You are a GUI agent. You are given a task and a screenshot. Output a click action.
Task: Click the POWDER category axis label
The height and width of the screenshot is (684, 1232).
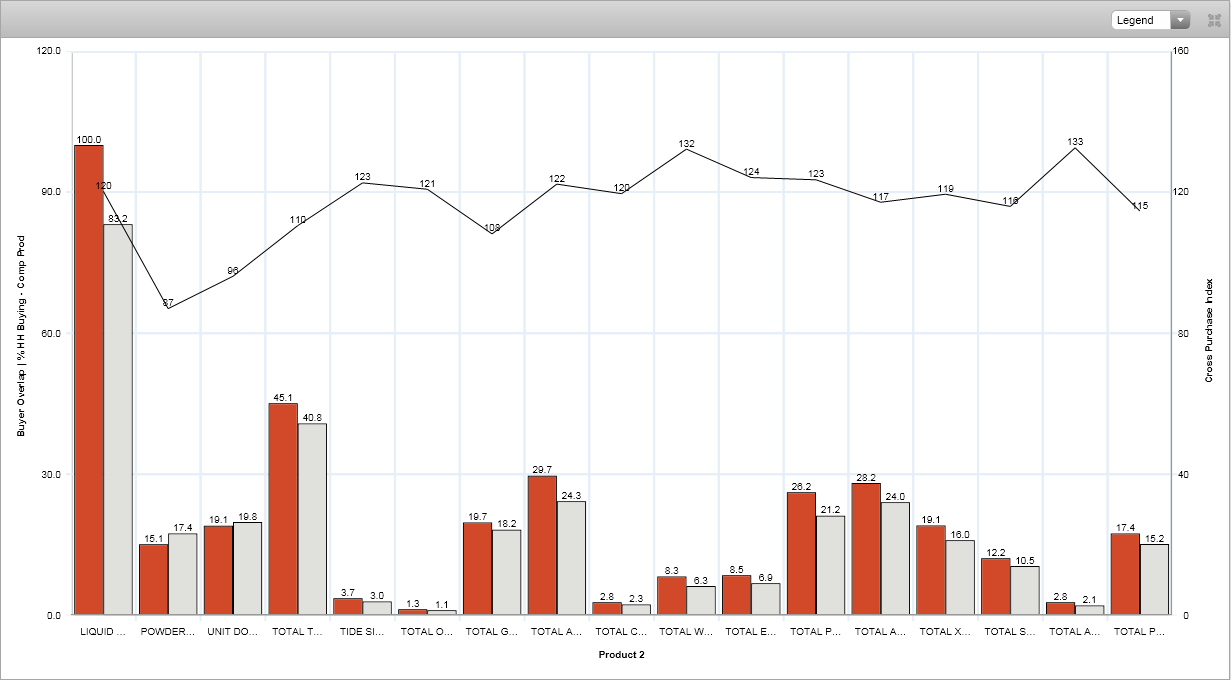pyautogui.click(x=167, y=631)
